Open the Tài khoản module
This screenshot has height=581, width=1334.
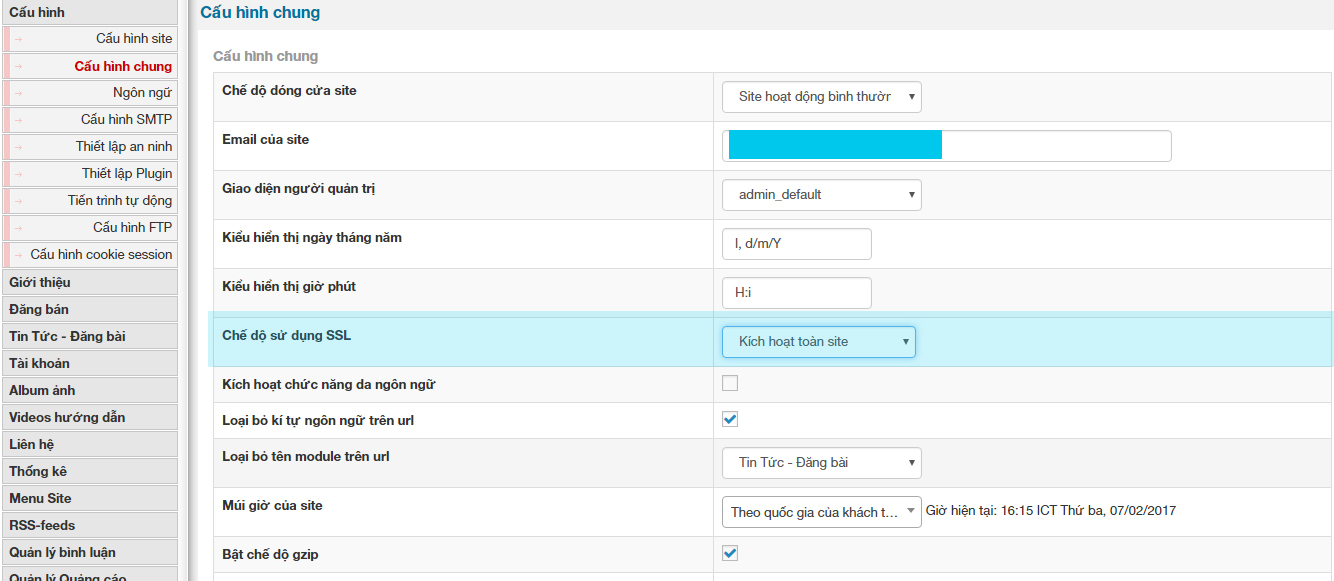(x=89, y=363)
